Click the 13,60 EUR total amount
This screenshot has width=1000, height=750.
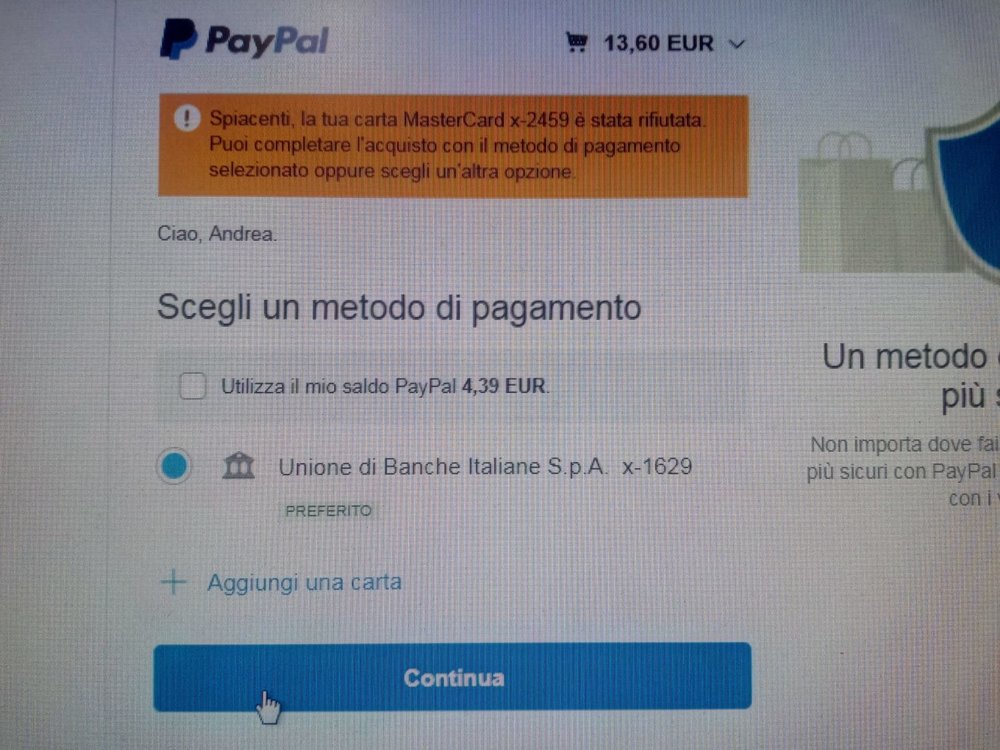(658, 43)
